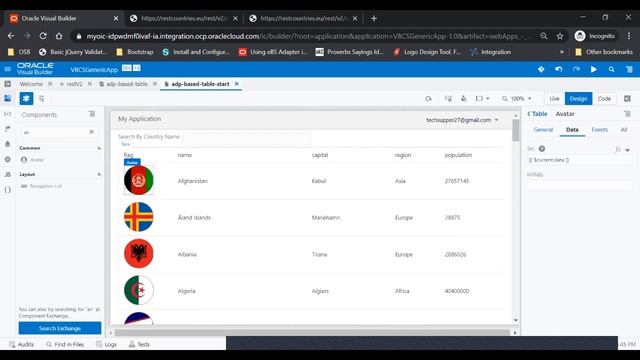The image size is (640, 360).
Task: Open Audits in the bottom bar
Action: pos(22,344)
